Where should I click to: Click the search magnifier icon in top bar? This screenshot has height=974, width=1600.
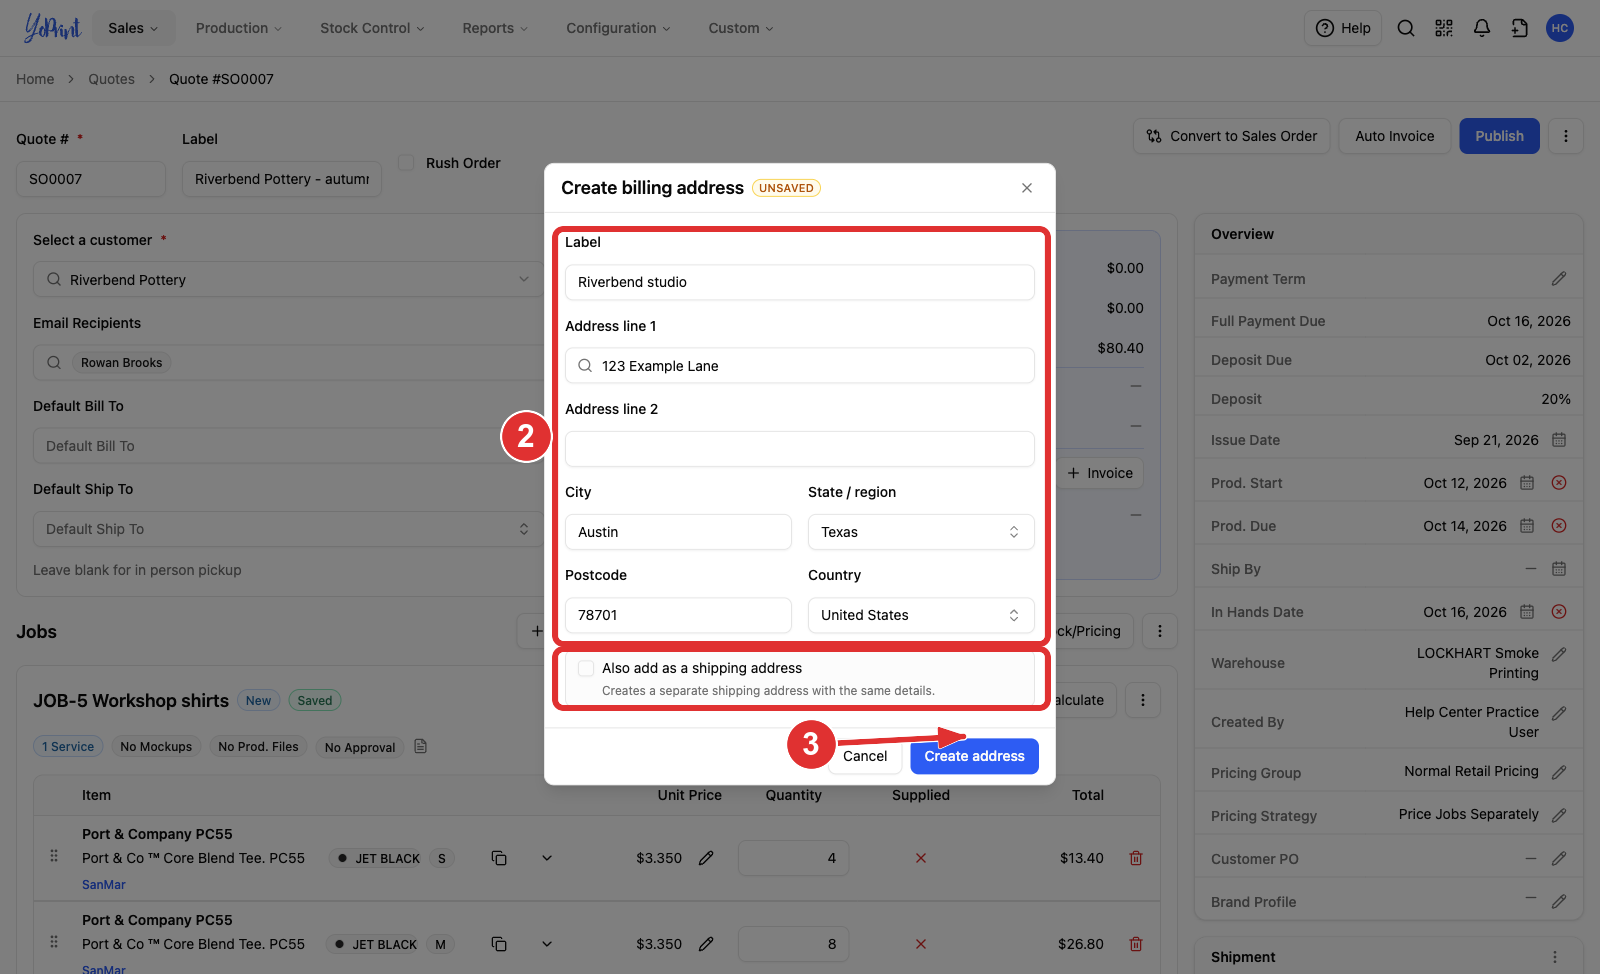1405,28
